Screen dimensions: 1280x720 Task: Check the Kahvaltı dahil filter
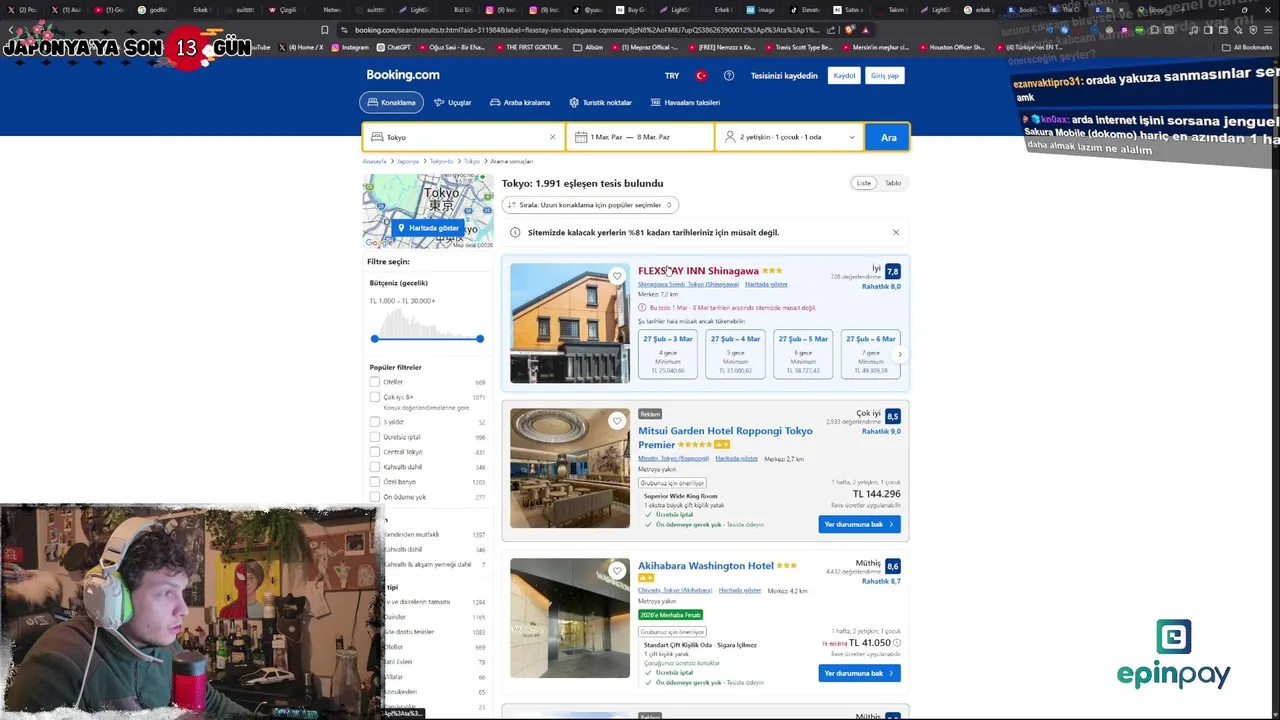[375, 467]
